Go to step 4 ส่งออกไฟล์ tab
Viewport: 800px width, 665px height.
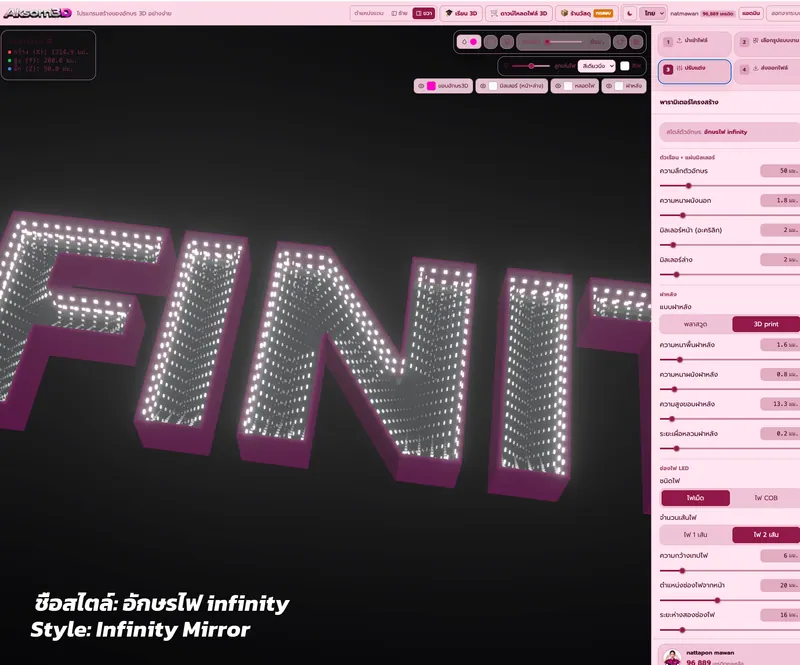[767, 71]
